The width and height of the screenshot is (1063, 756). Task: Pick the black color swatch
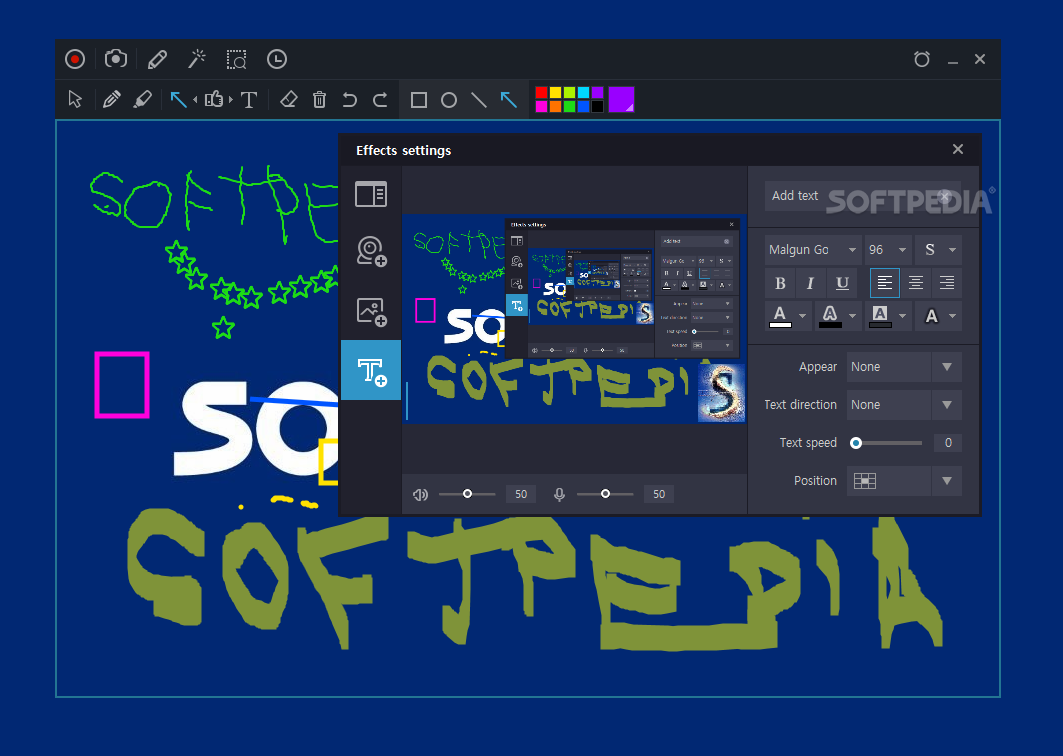point(597,106)
